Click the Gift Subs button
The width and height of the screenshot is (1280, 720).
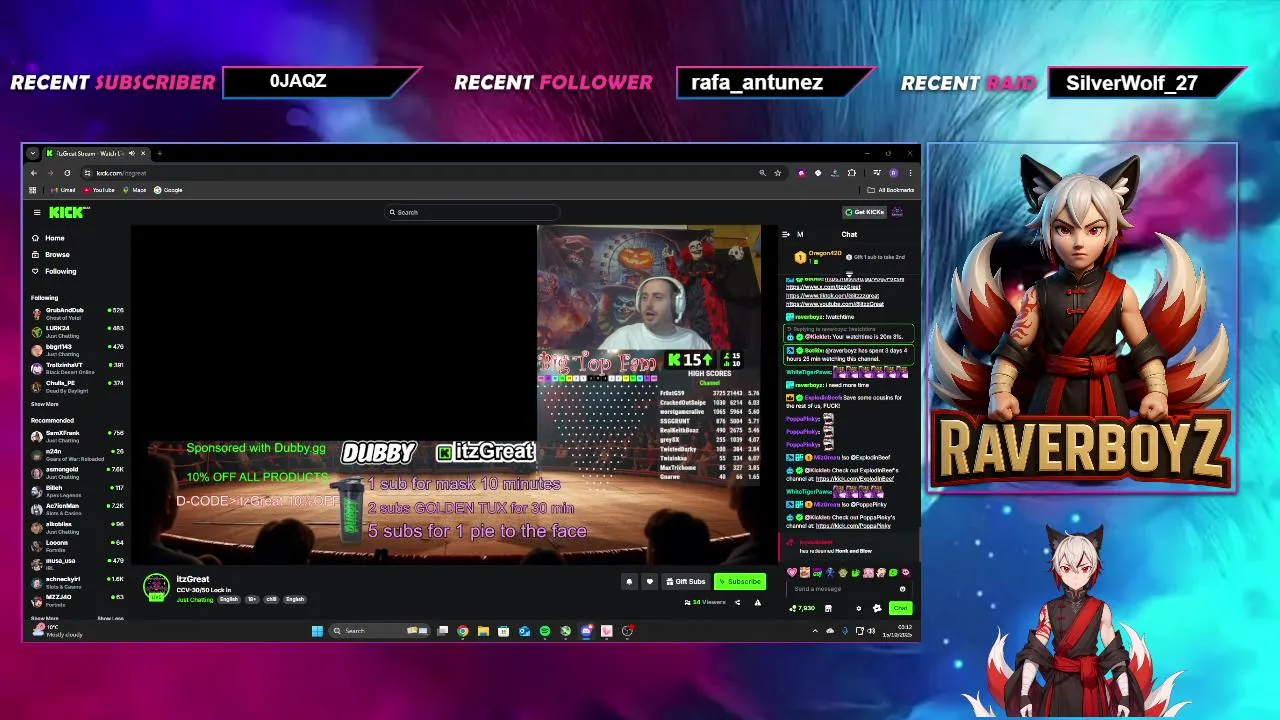686,582
